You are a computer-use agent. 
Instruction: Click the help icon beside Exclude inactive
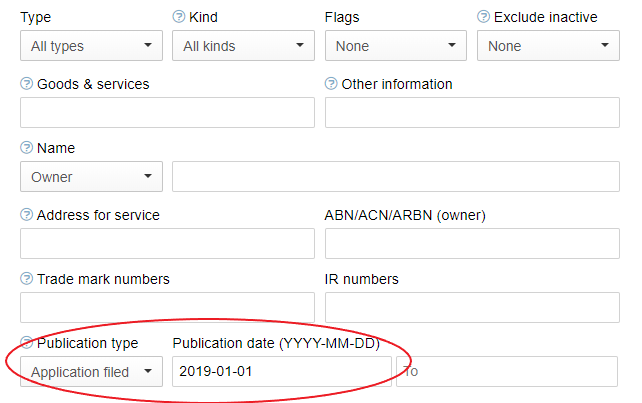pyautogui.click(x=484, y=18)
